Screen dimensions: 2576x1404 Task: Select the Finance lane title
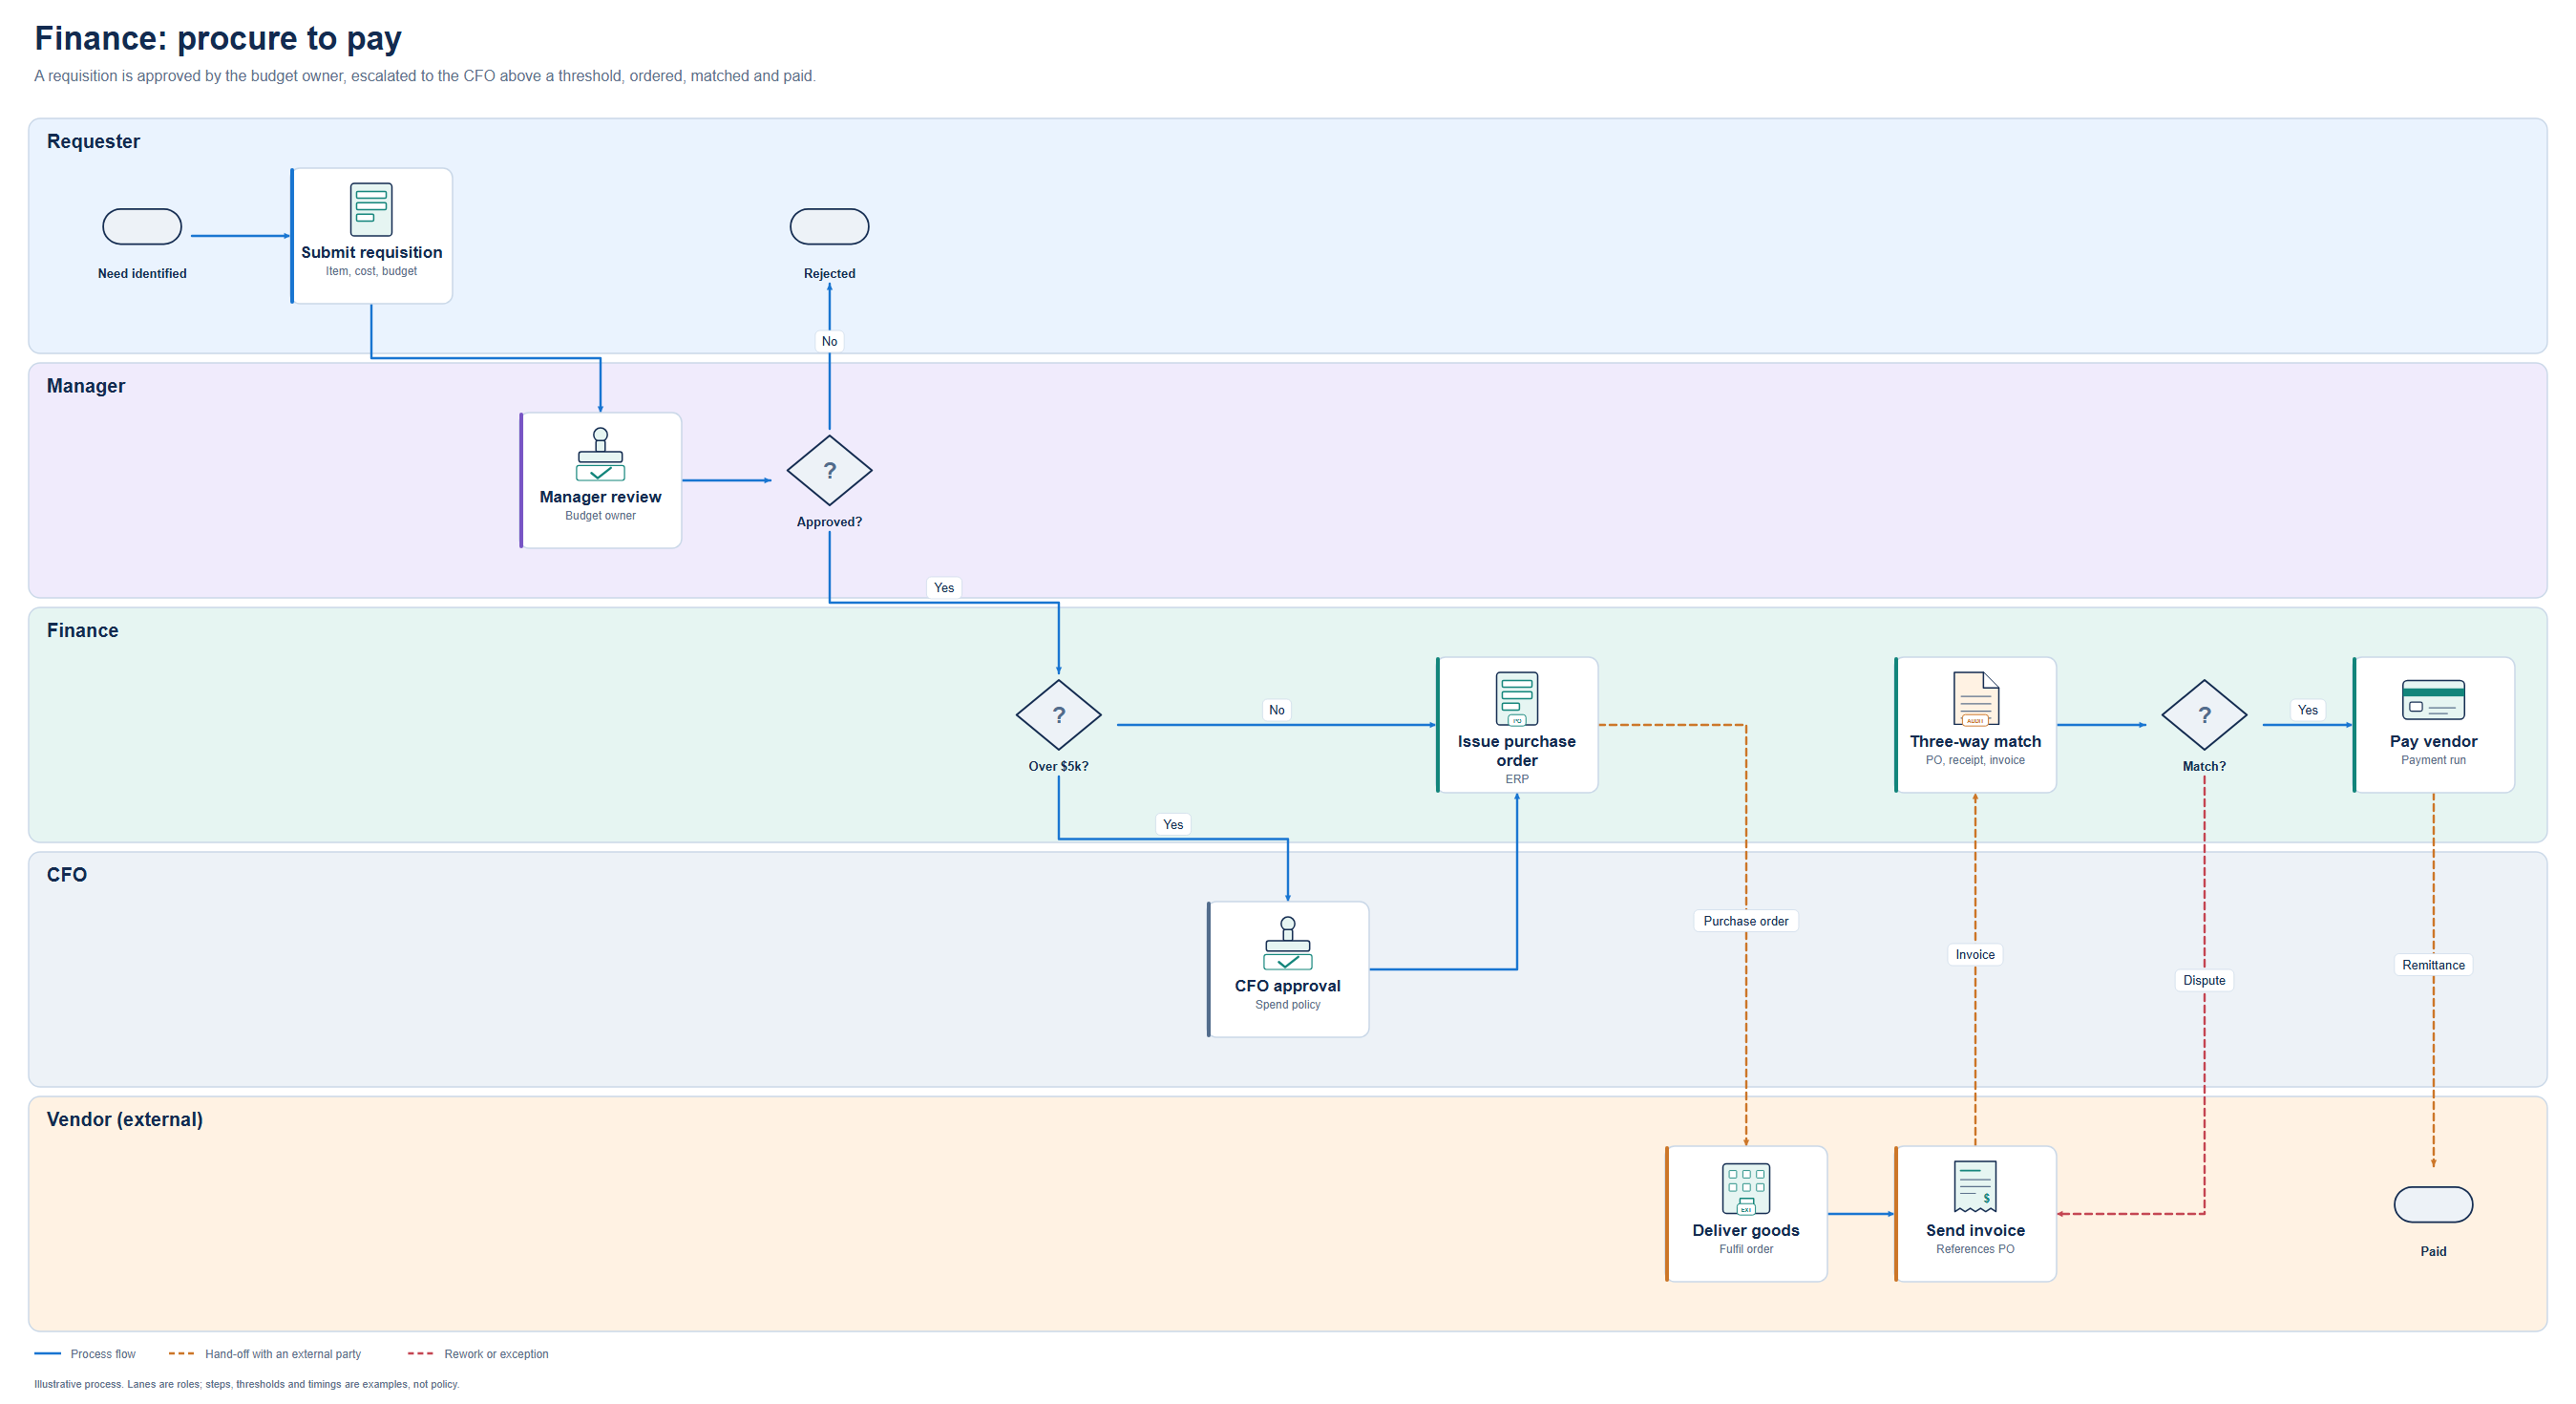coord(82,630)
